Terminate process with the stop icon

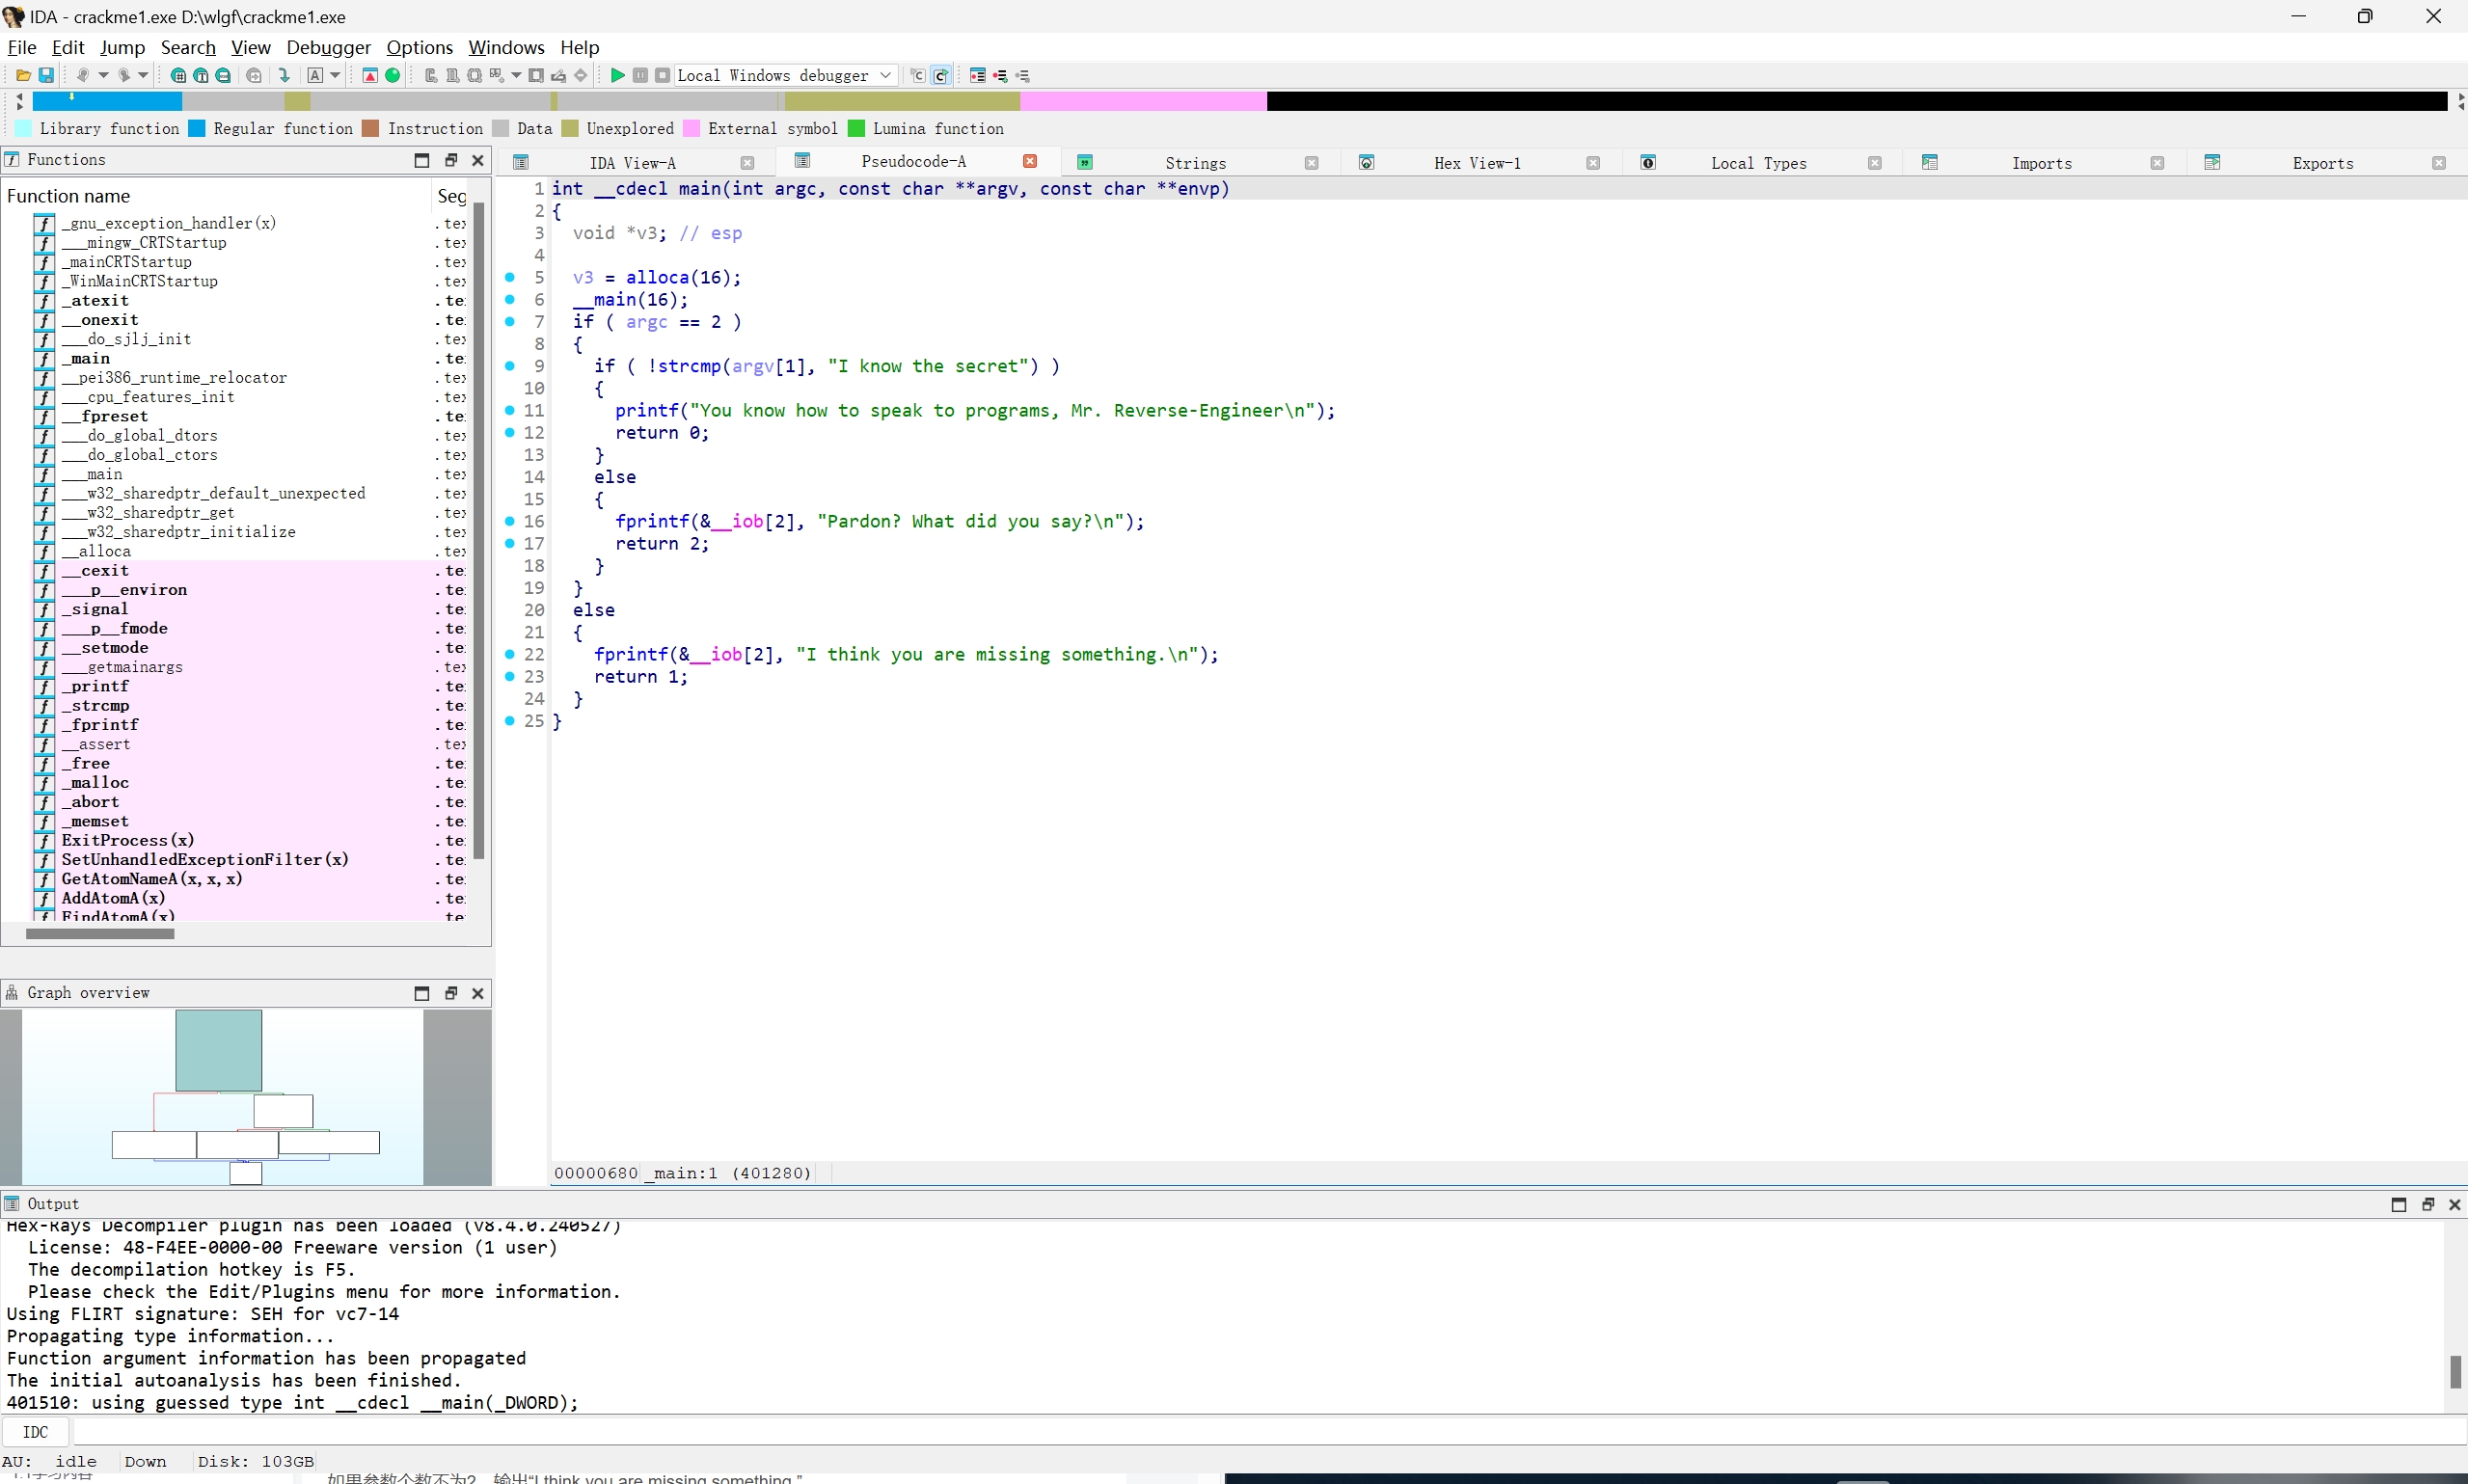662,75
